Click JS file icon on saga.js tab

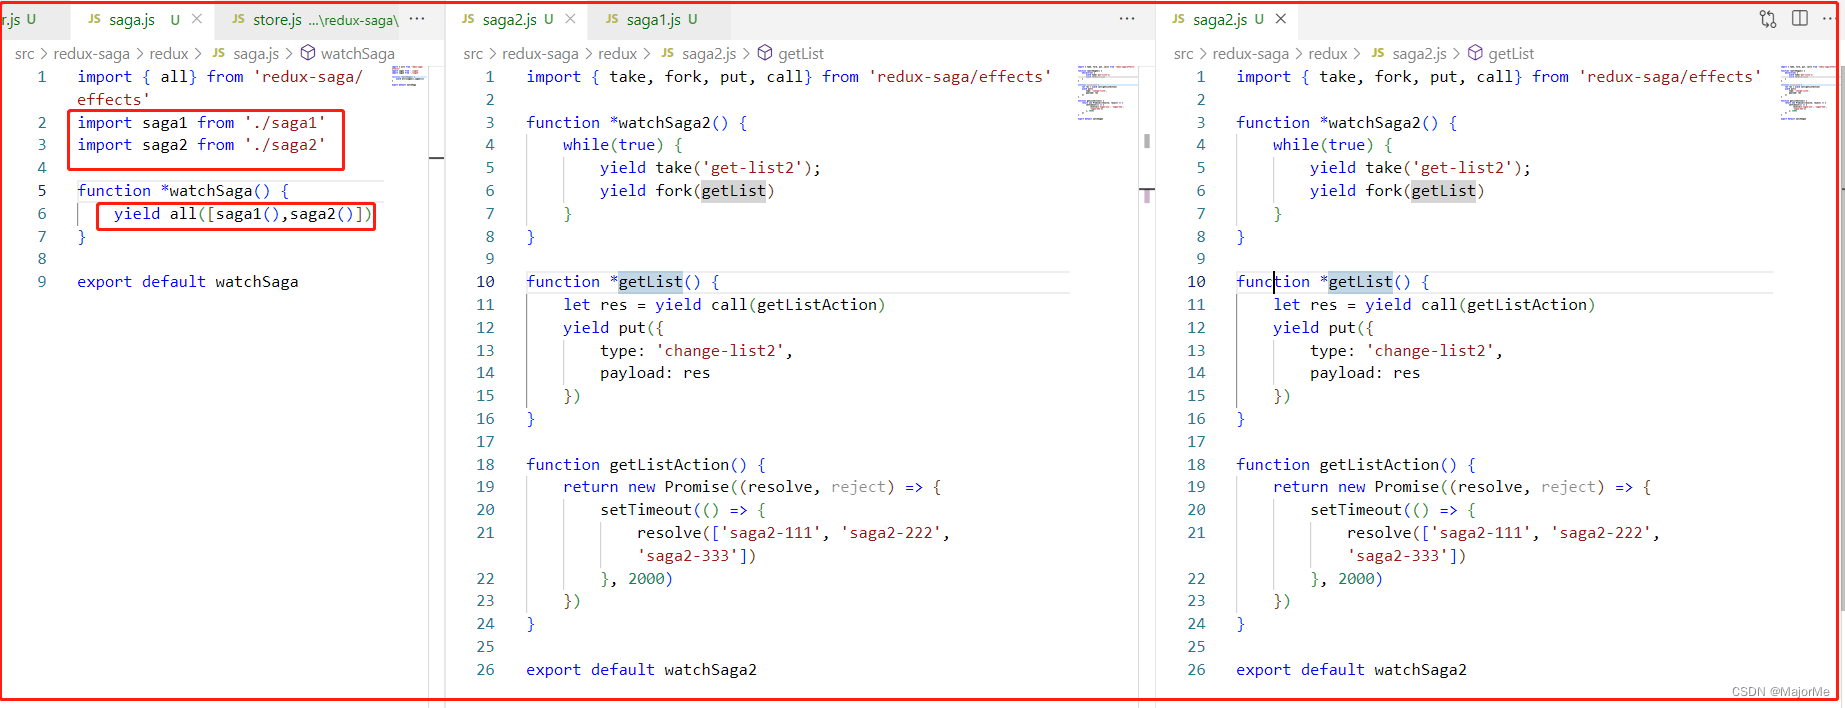pyautogui.click(x=95, y=19)
